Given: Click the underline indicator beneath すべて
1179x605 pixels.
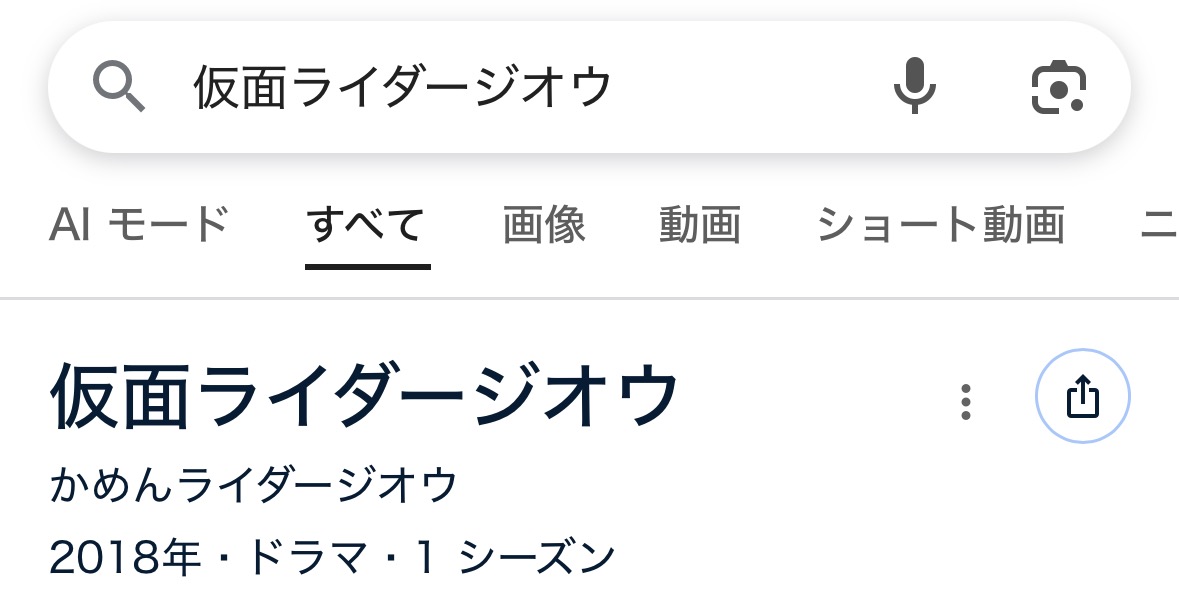Looking at the screenshot, I should tap(367, 267).
